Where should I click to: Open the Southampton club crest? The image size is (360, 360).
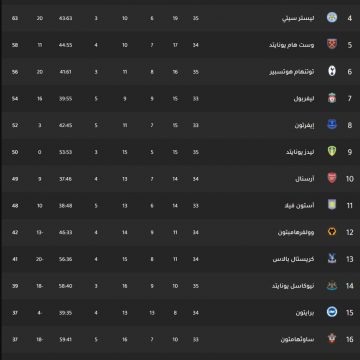pos(332,339)
